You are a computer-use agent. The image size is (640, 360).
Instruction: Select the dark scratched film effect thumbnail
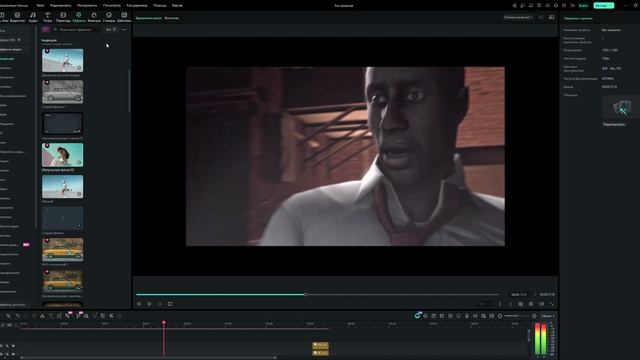coord(62,218)
